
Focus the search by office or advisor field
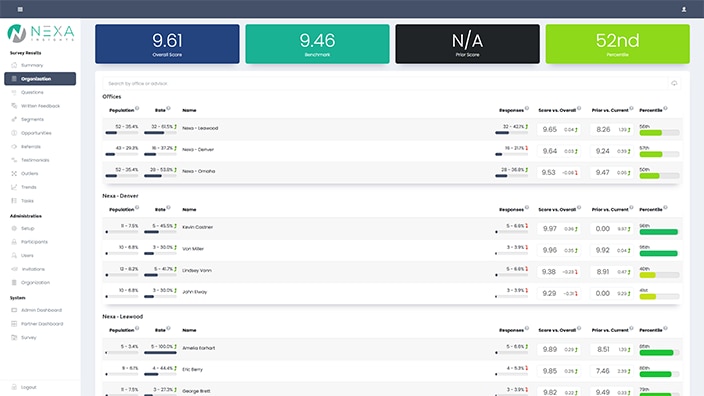coord(385,84)
